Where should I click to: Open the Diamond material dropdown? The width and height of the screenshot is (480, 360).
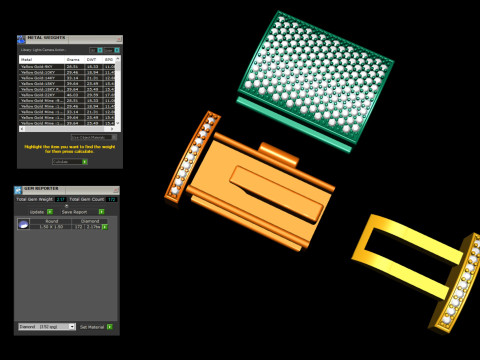(x=47, y=327)
